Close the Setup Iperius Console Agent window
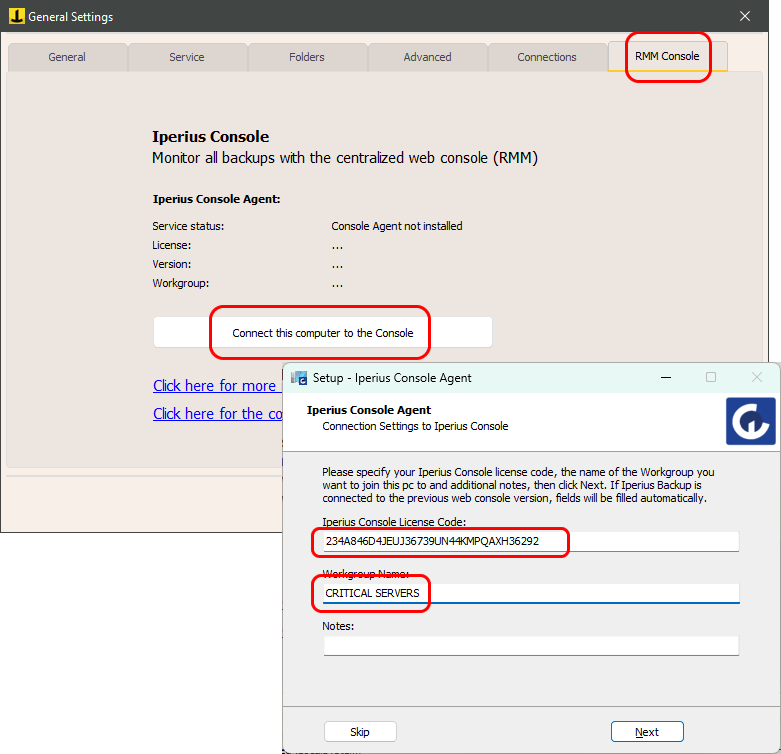The image size is (781, 754). click(x=757, y=377)
